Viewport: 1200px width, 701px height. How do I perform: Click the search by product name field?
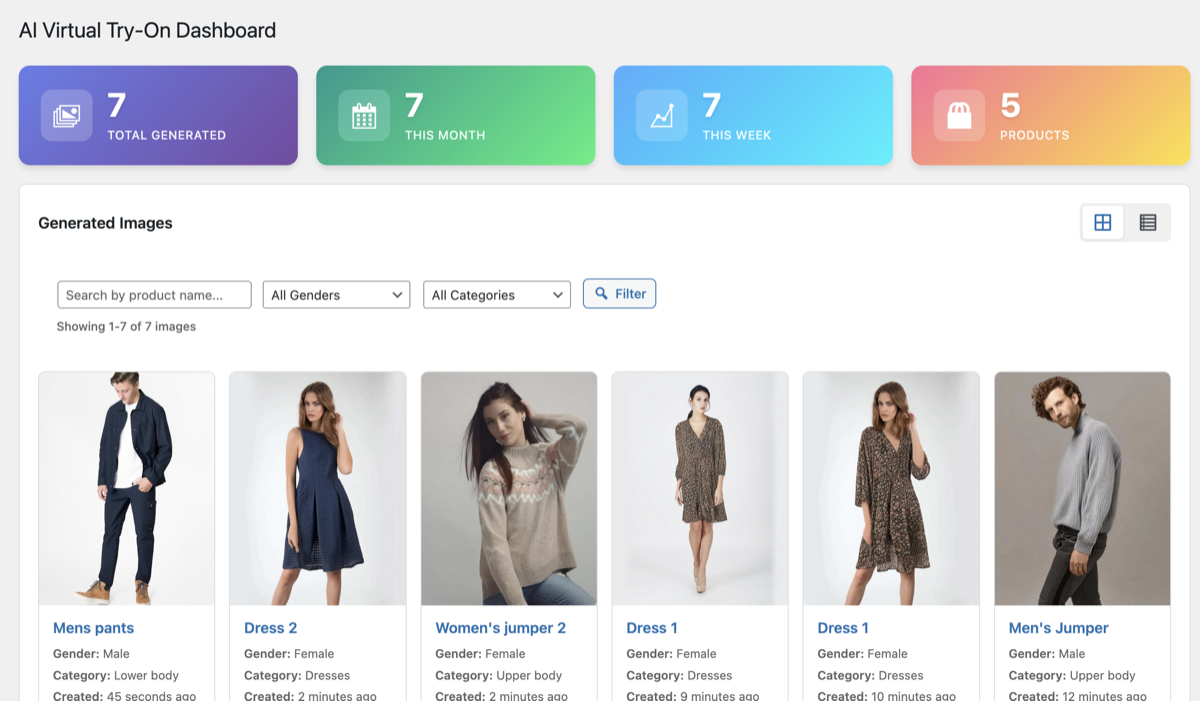153,294
